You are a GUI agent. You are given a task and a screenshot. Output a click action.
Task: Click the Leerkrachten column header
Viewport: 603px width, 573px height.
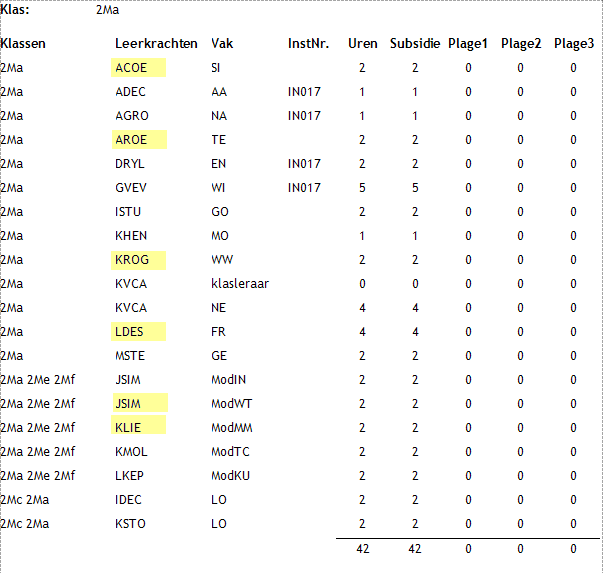pyautogui.click(x=156, y=43)
